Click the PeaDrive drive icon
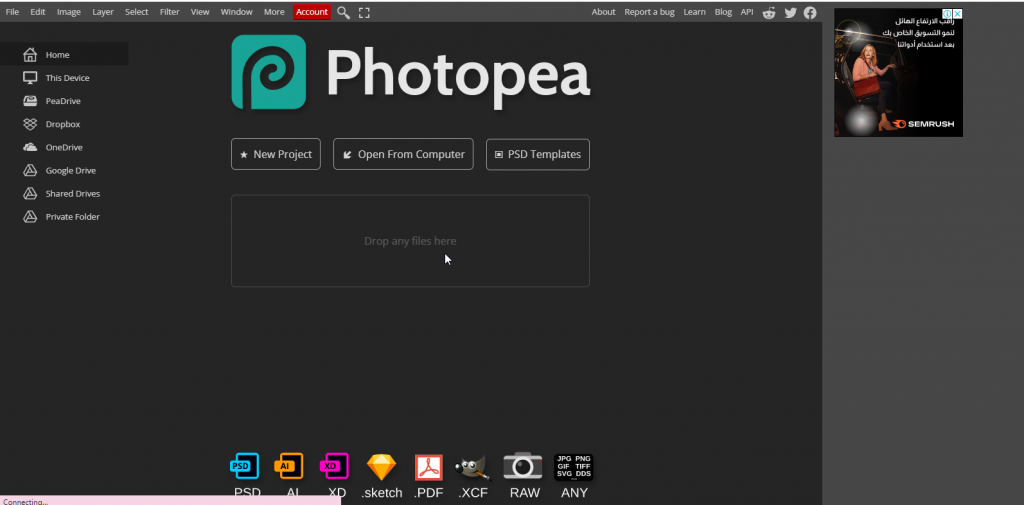The width and height of the screenshot is (1024, 505). (x=30, y=101)
